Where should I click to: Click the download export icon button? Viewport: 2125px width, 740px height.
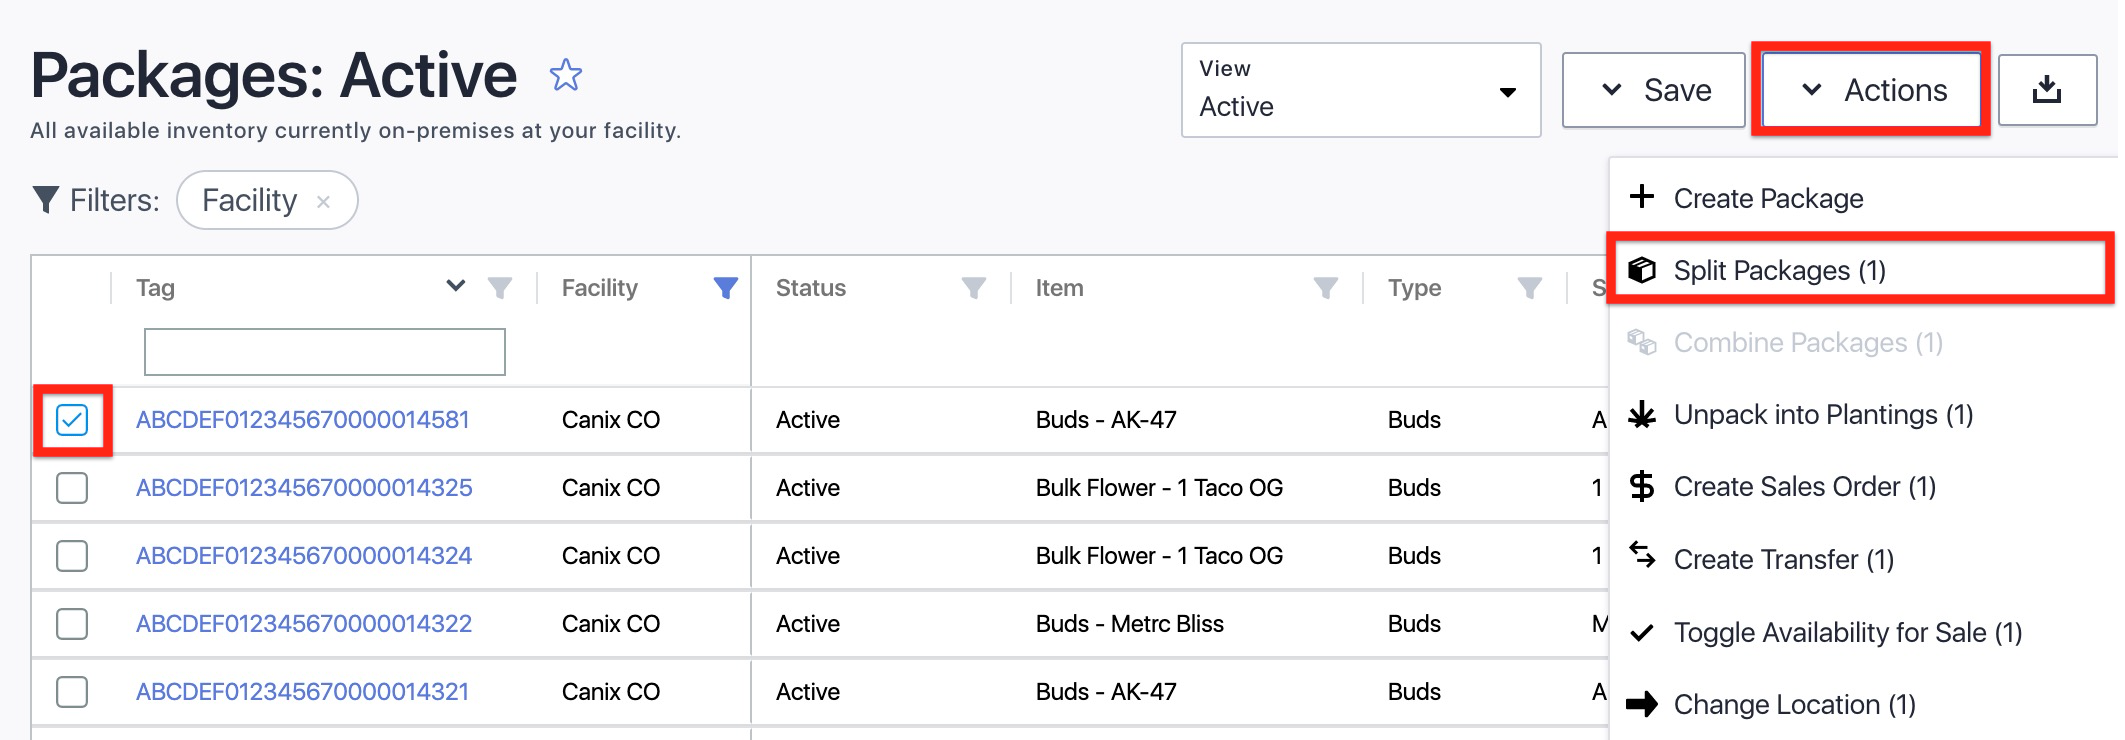point(2047,90)
